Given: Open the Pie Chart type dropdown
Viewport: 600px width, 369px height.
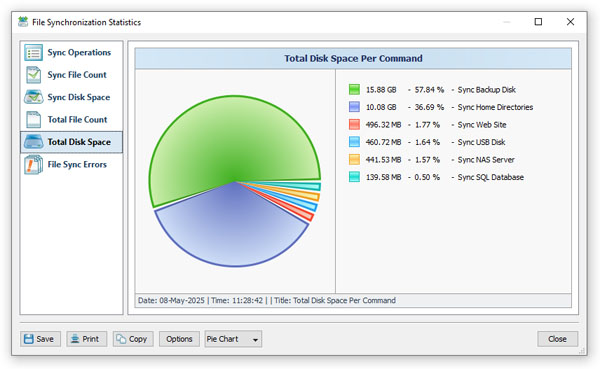Looking at the screenshot, I should click(233, 339).
